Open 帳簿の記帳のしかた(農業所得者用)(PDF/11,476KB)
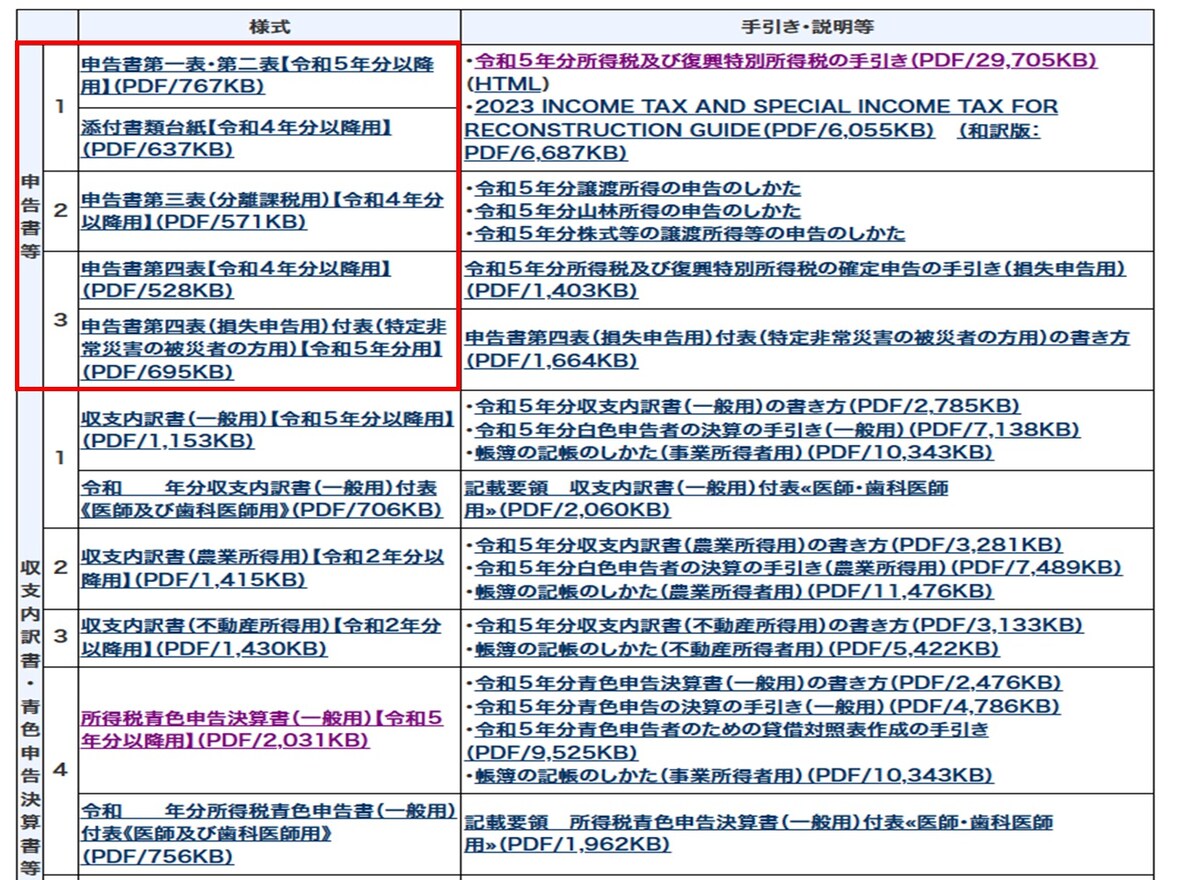1200x880 pixels. click(733, 591)
